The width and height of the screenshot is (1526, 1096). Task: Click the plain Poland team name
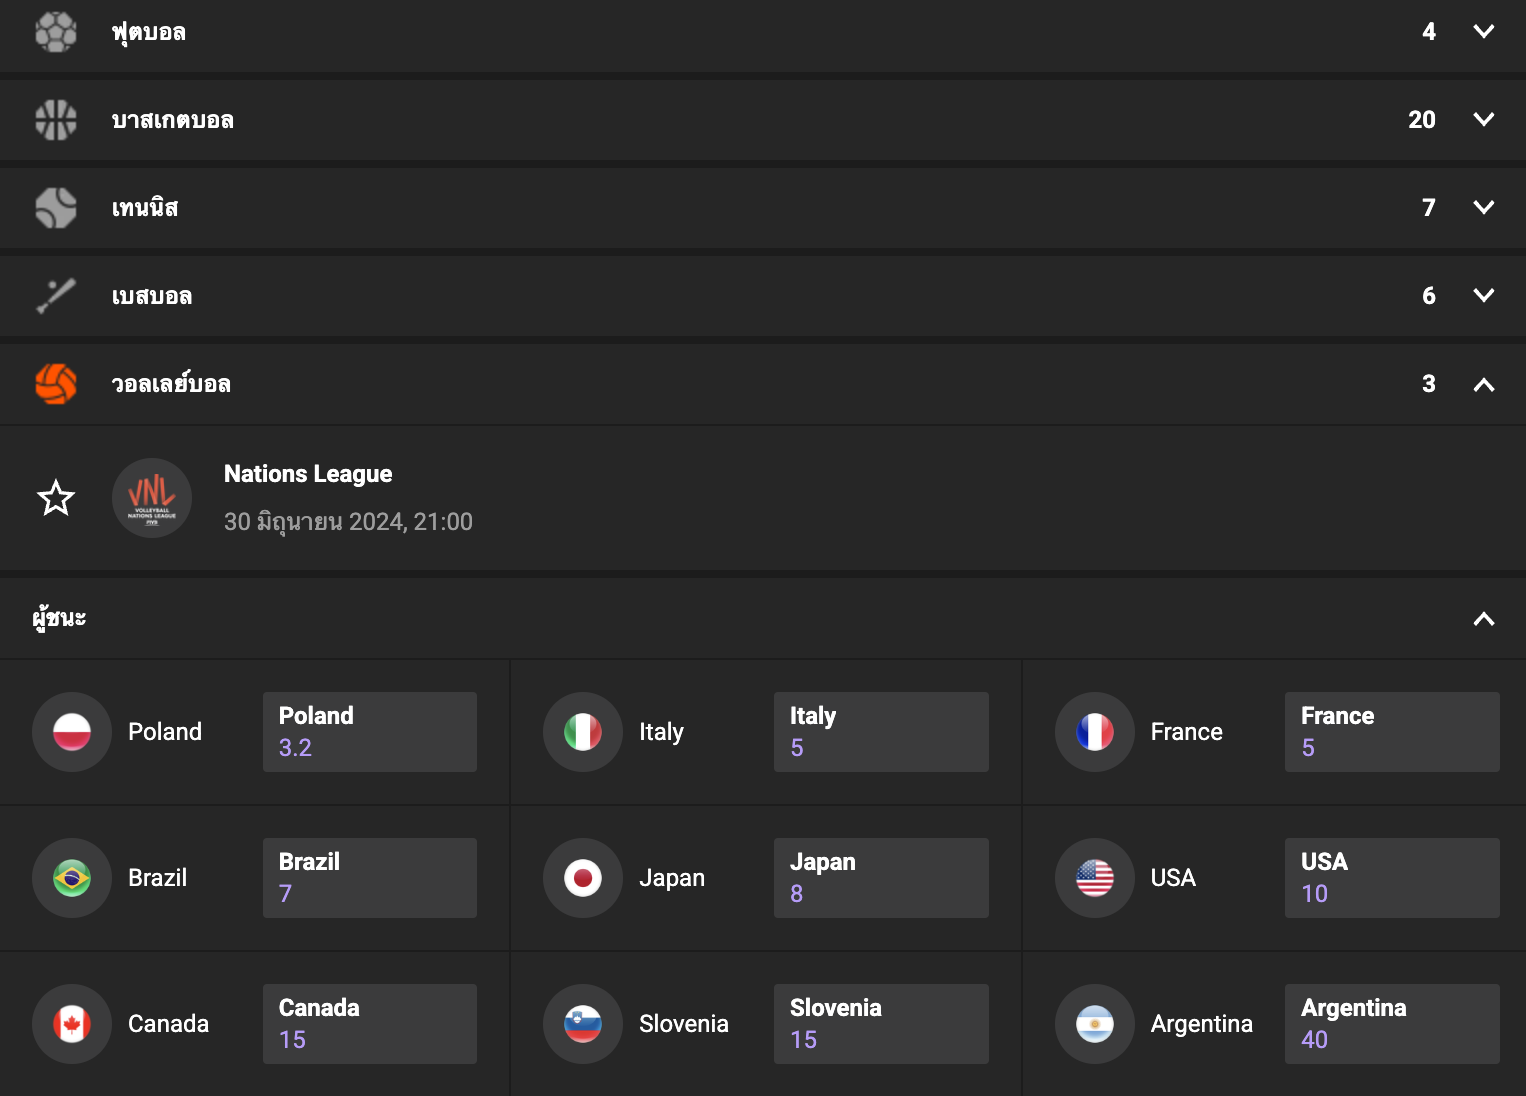pos(165,732)
